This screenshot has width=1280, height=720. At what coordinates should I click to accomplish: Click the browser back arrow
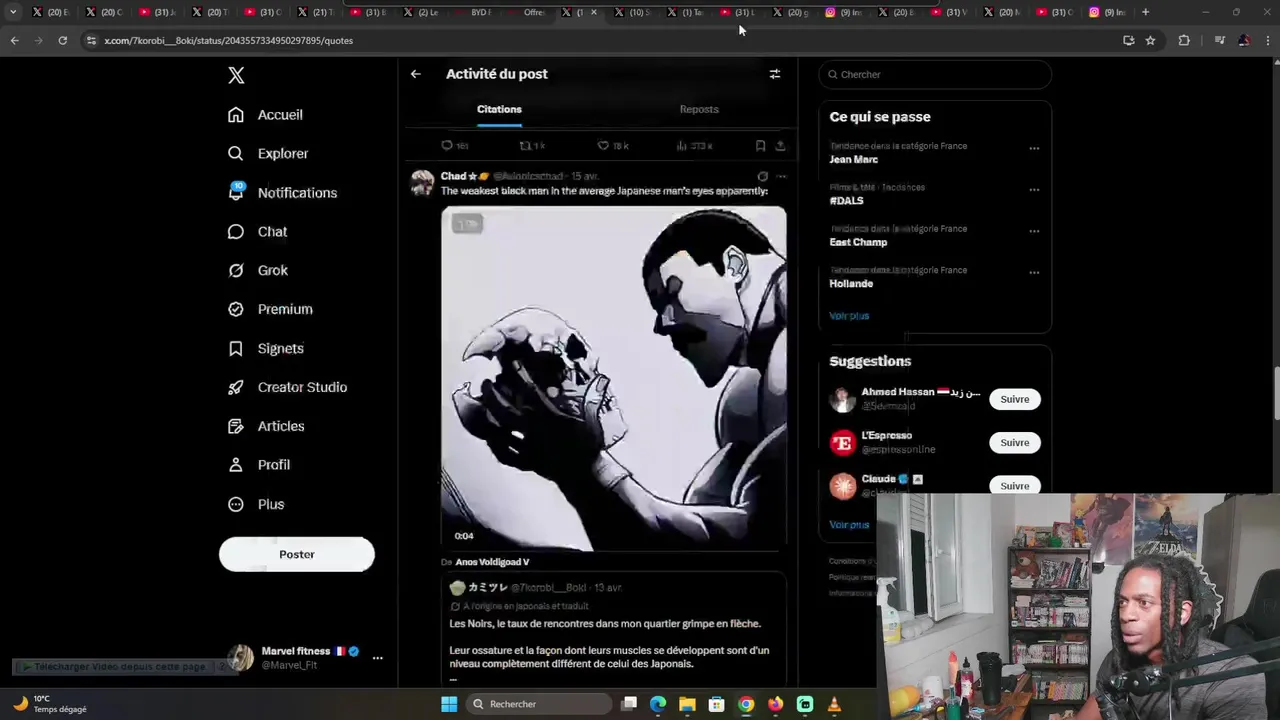(14, 41)
